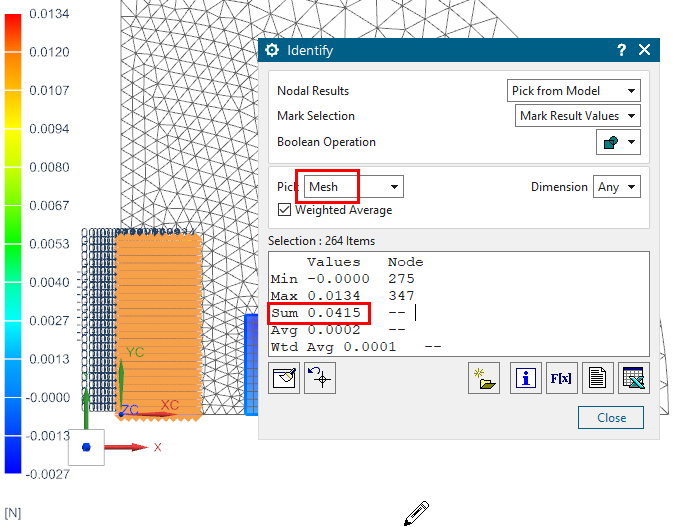673x527 pixels.
Task: Click the F[x] function icon
Action: pos(560,379)
